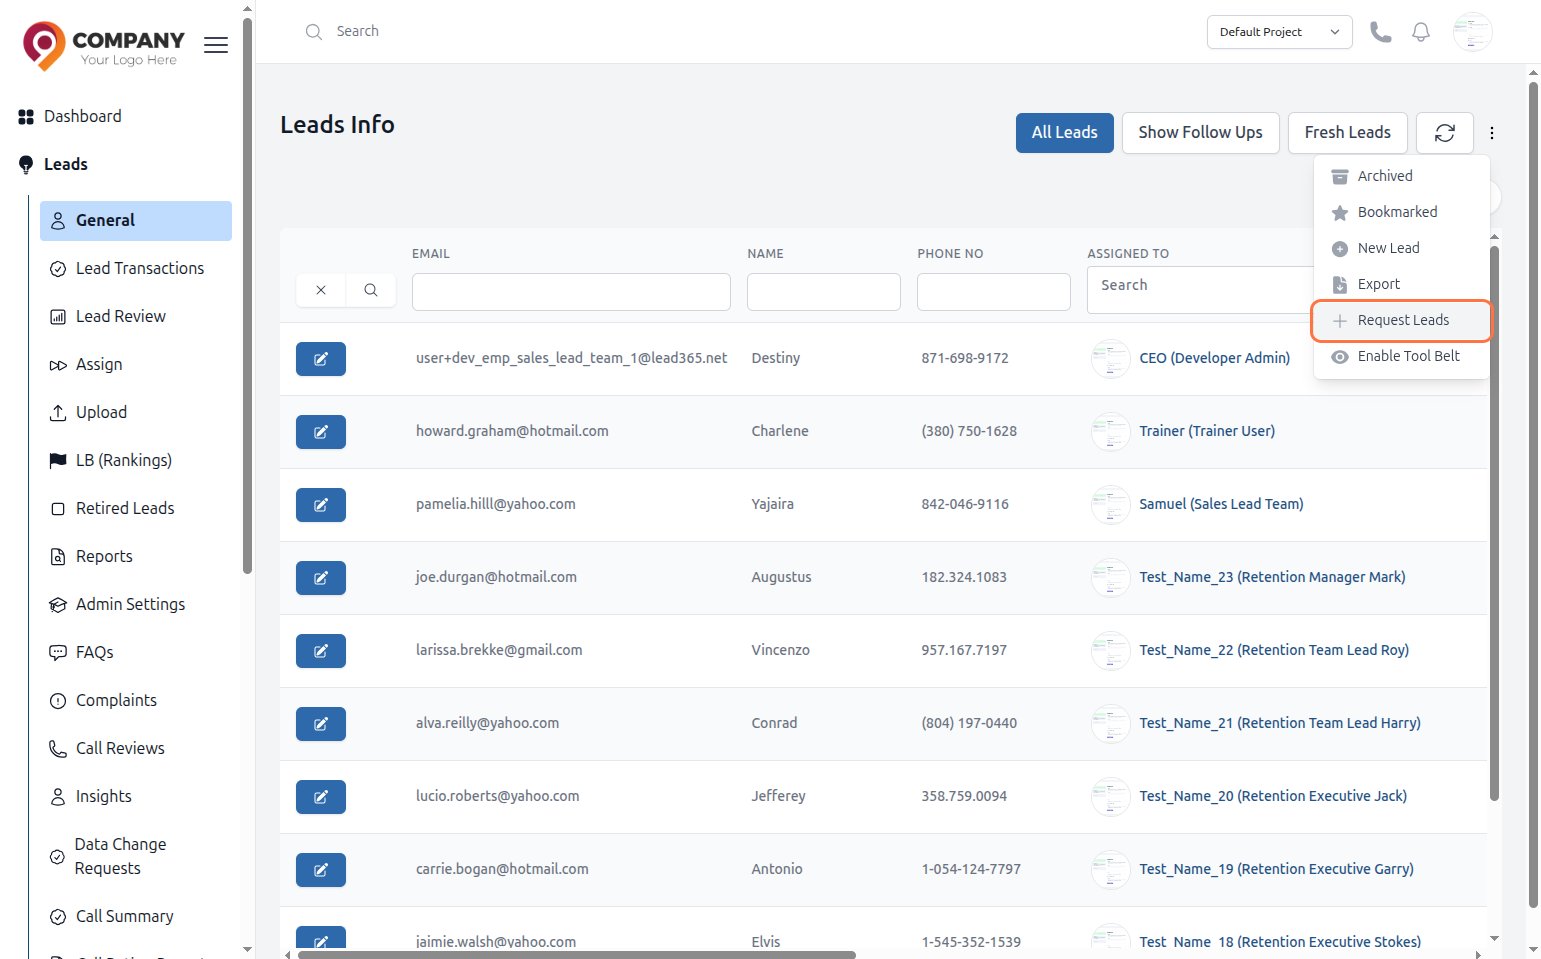This screenshot has height=959, width=1541.
Task: Toggle the hamburger menu next to logo
Action: click(x=216, y=45)
